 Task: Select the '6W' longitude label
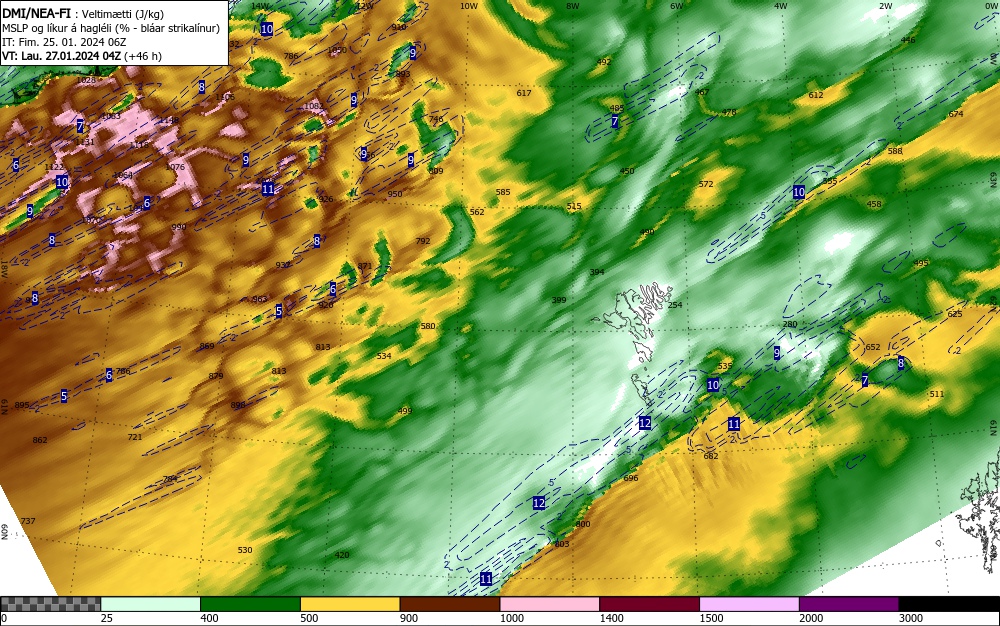(677, 6)
